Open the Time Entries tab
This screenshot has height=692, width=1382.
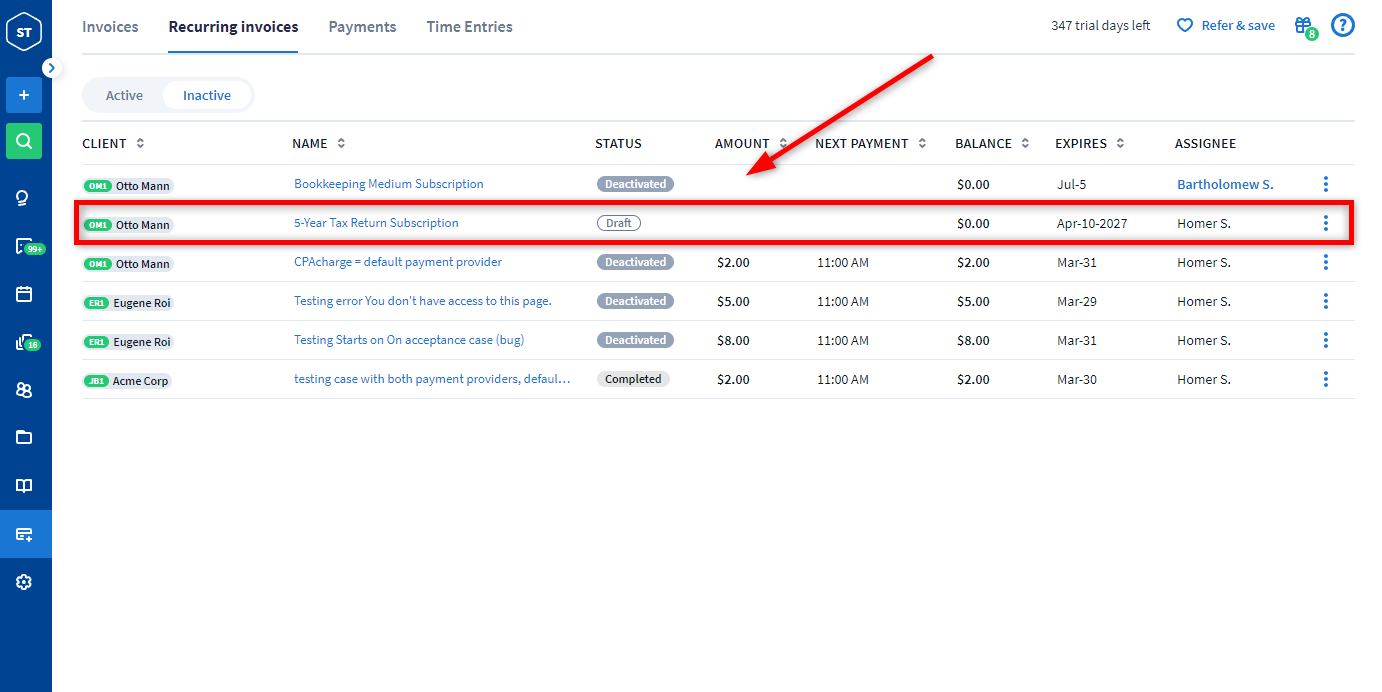point(469,27)
